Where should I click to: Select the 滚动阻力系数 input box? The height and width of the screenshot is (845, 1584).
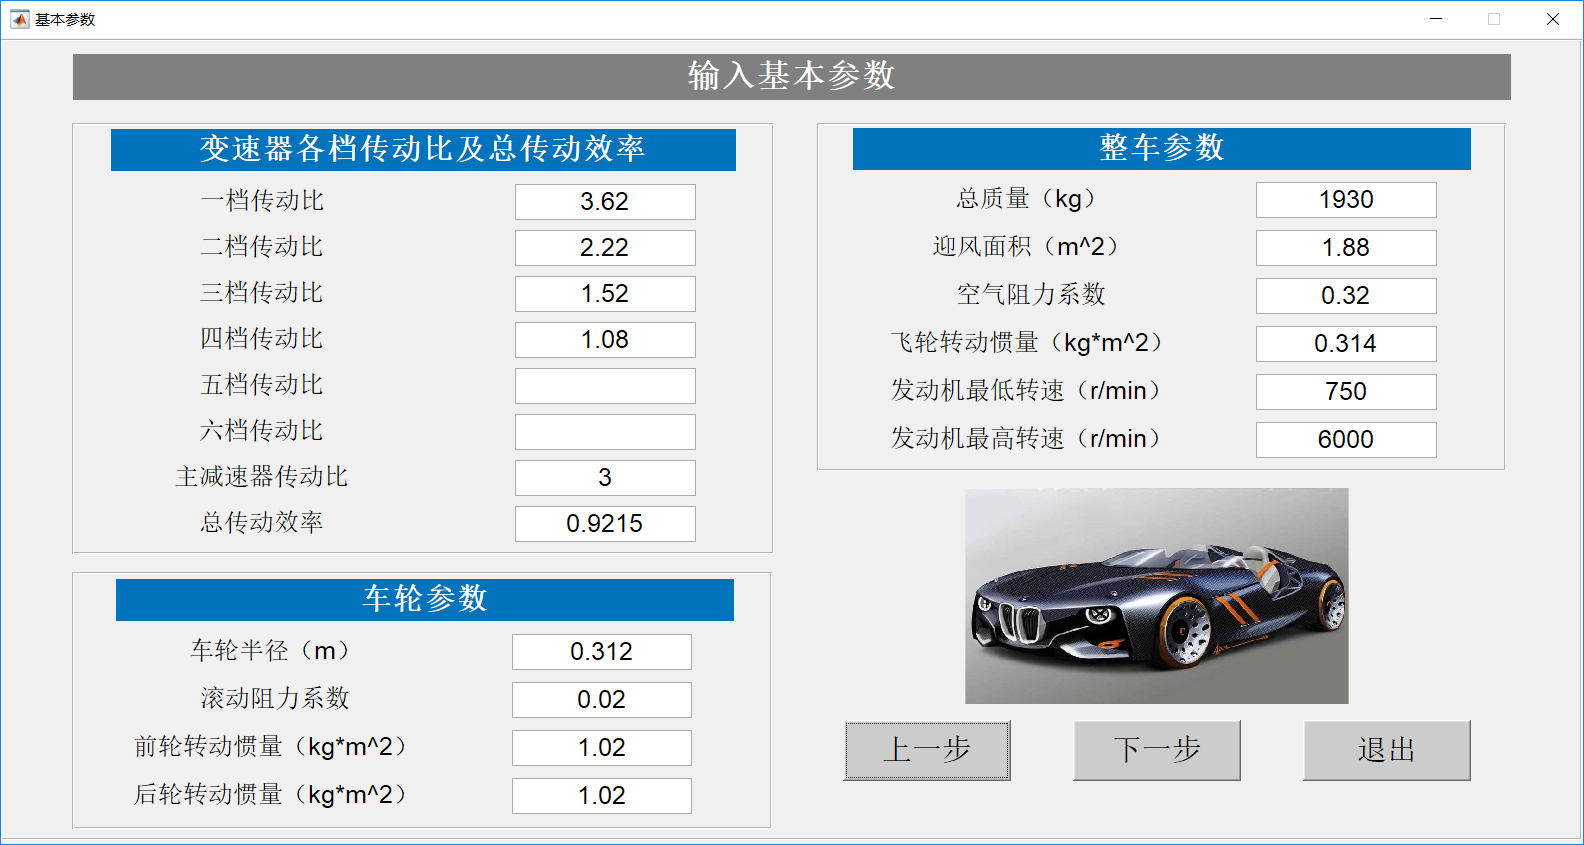click(x=601, y=700)
